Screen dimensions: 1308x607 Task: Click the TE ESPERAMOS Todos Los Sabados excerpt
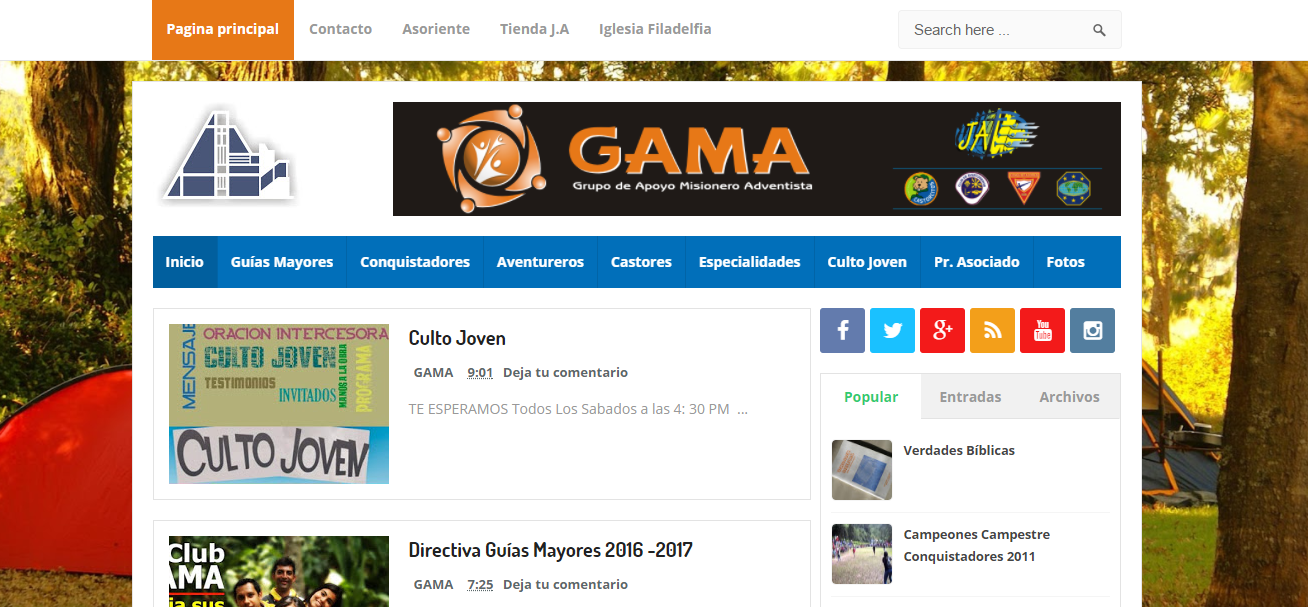[578, 409]
